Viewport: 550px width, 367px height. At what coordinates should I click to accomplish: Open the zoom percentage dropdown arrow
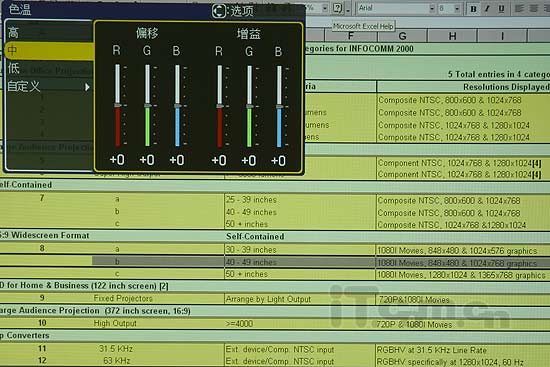pyautogui.click(x=325, y=8)
